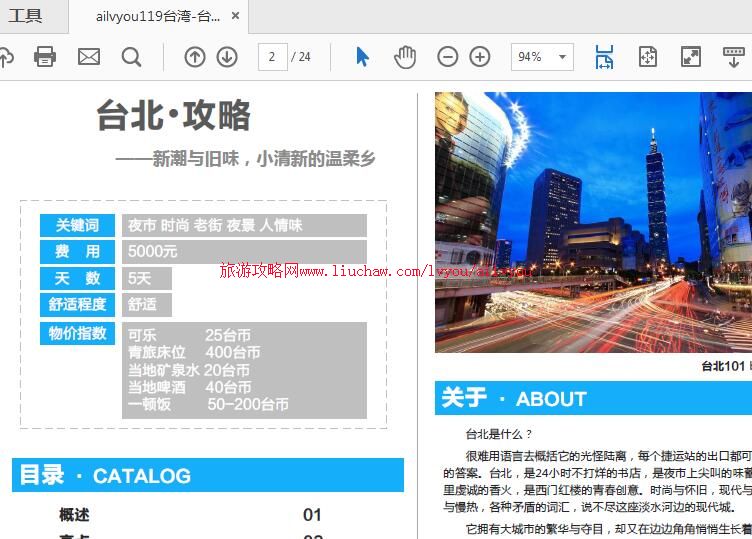752x539 pixels.
Task: Toggle full screen mode icon
Action: 691,57
